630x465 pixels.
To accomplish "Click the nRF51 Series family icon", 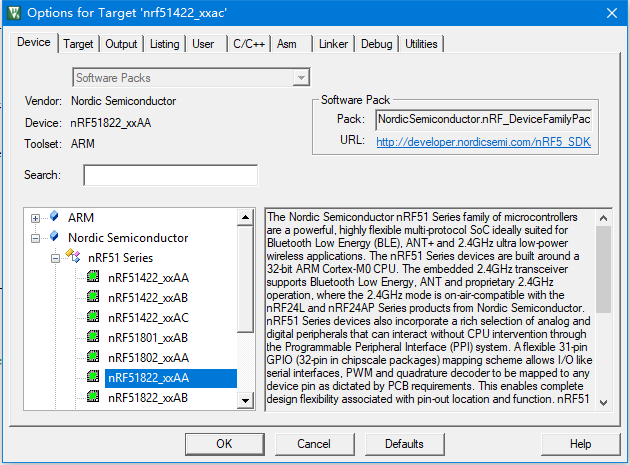I will 73,255.
